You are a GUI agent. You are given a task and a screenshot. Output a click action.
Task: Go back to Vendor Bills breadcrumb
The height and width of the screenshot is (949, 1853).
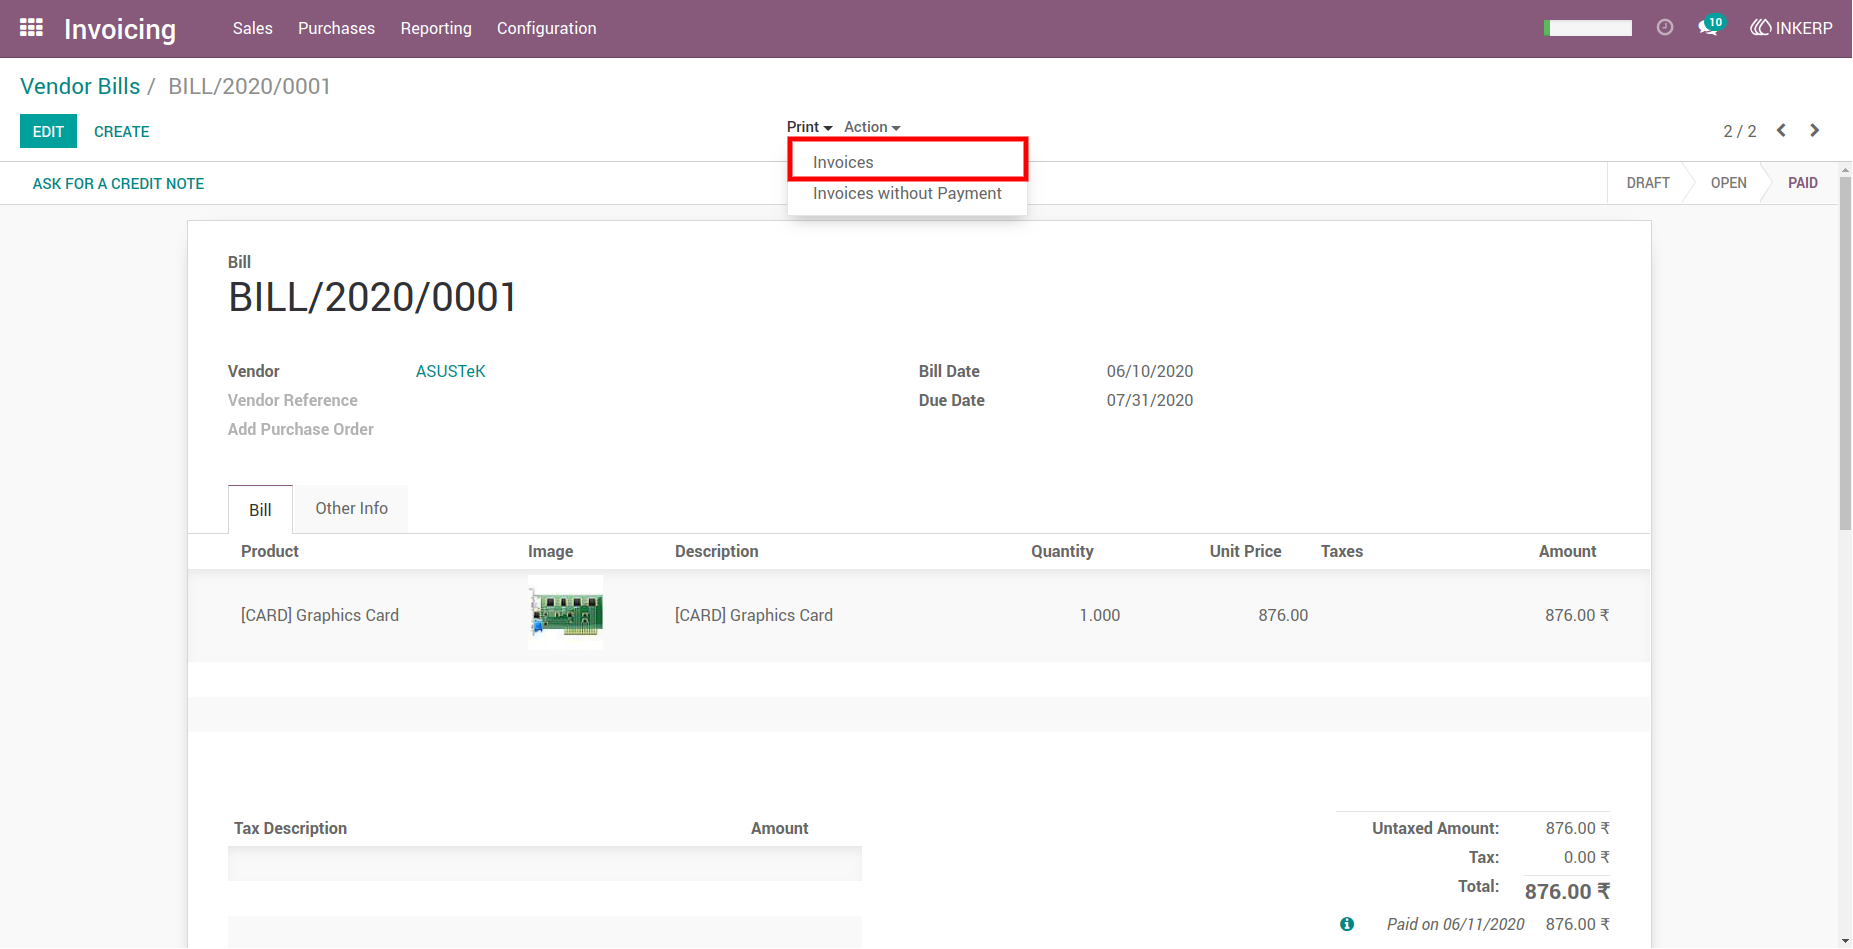point(80,86)
